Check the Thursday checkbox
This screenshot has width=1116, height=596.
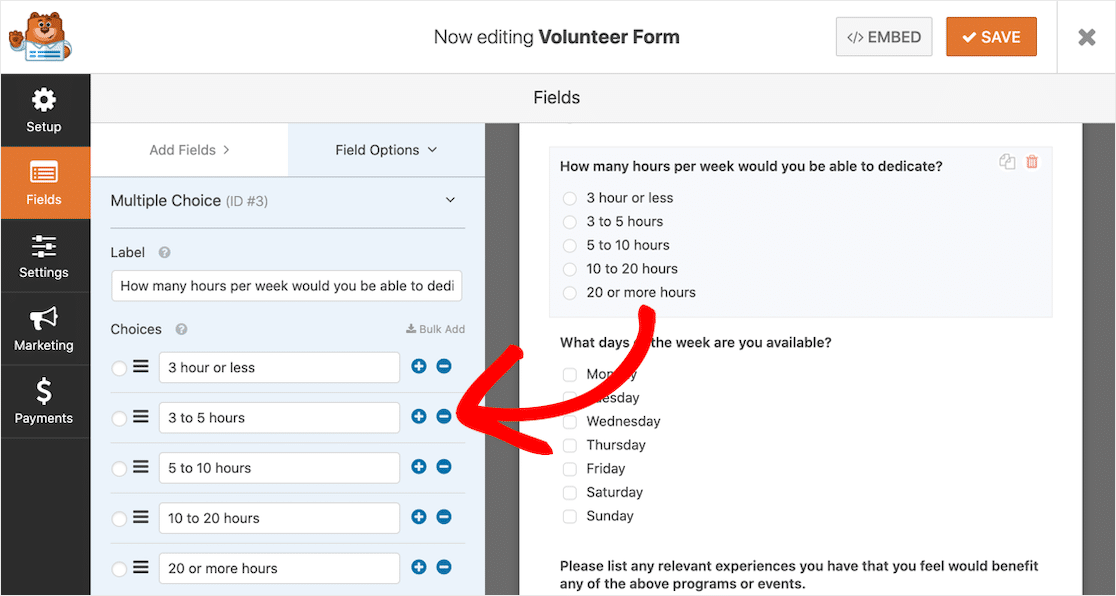(x=569, y=446)
